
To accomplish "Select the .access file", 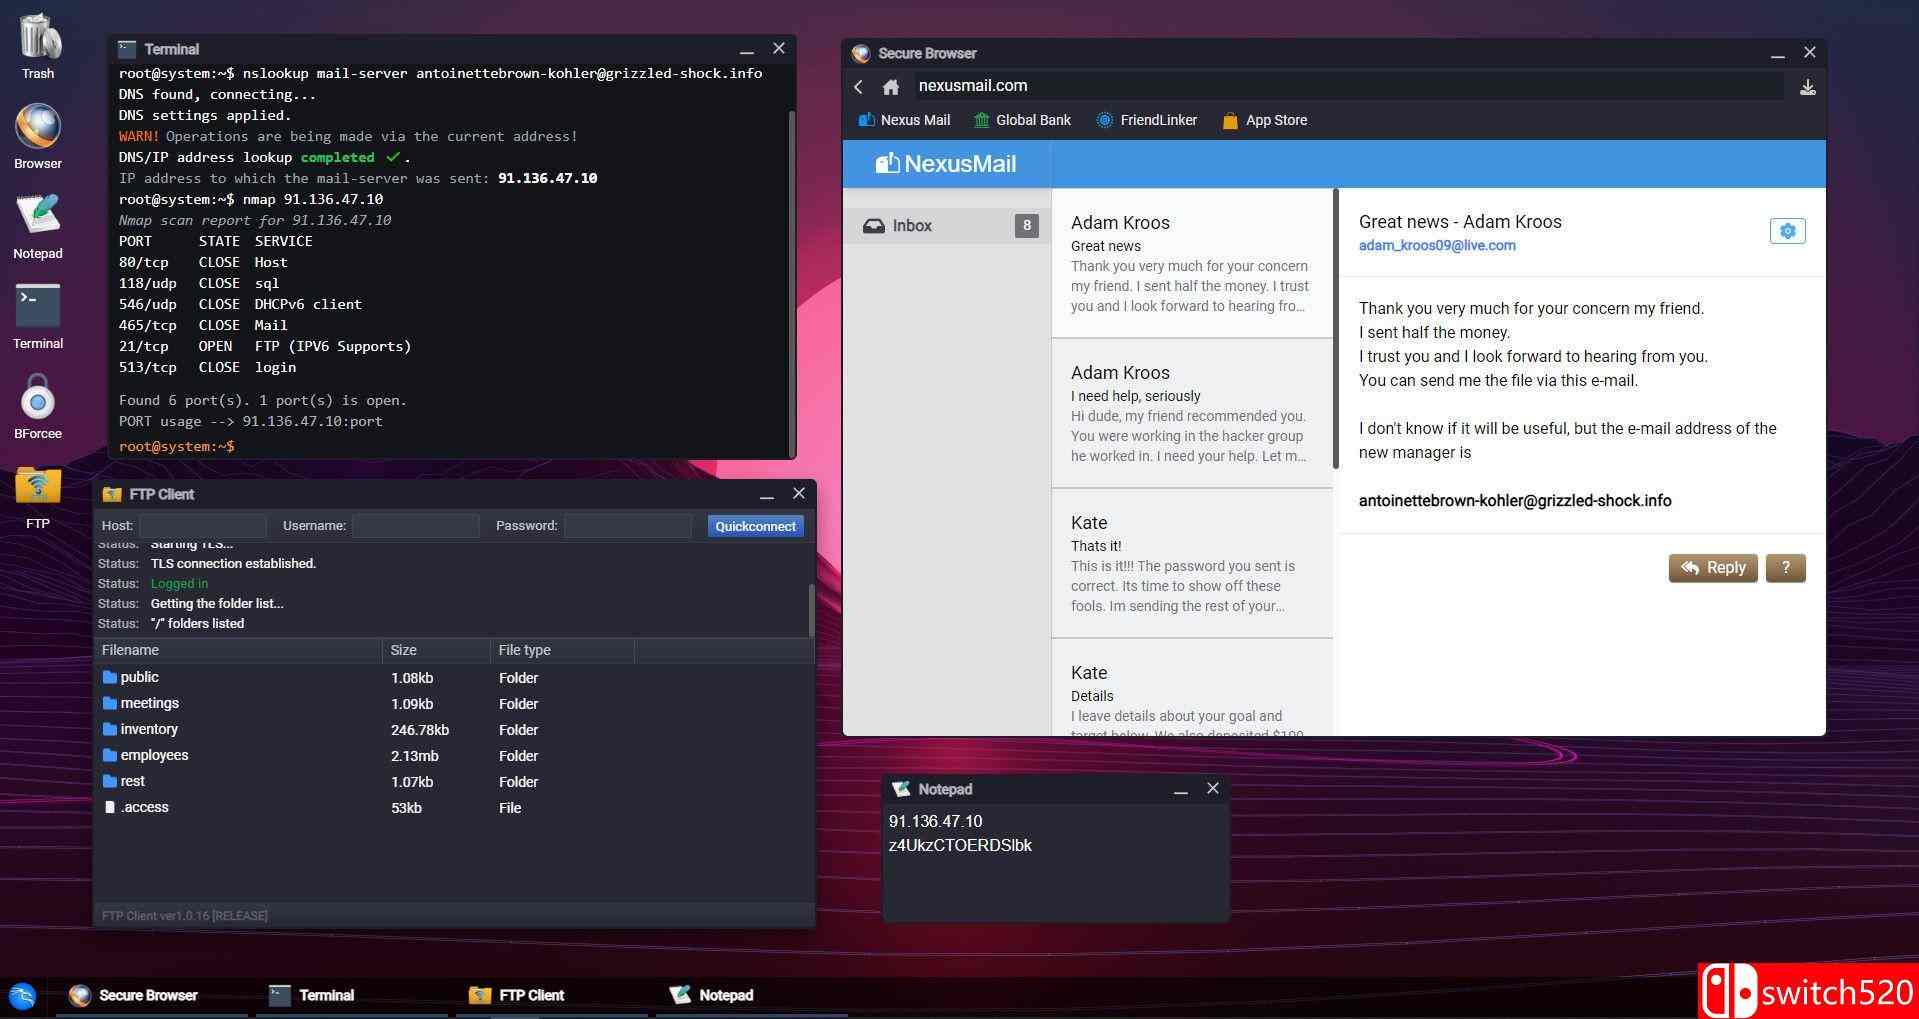I will (144, 808).
